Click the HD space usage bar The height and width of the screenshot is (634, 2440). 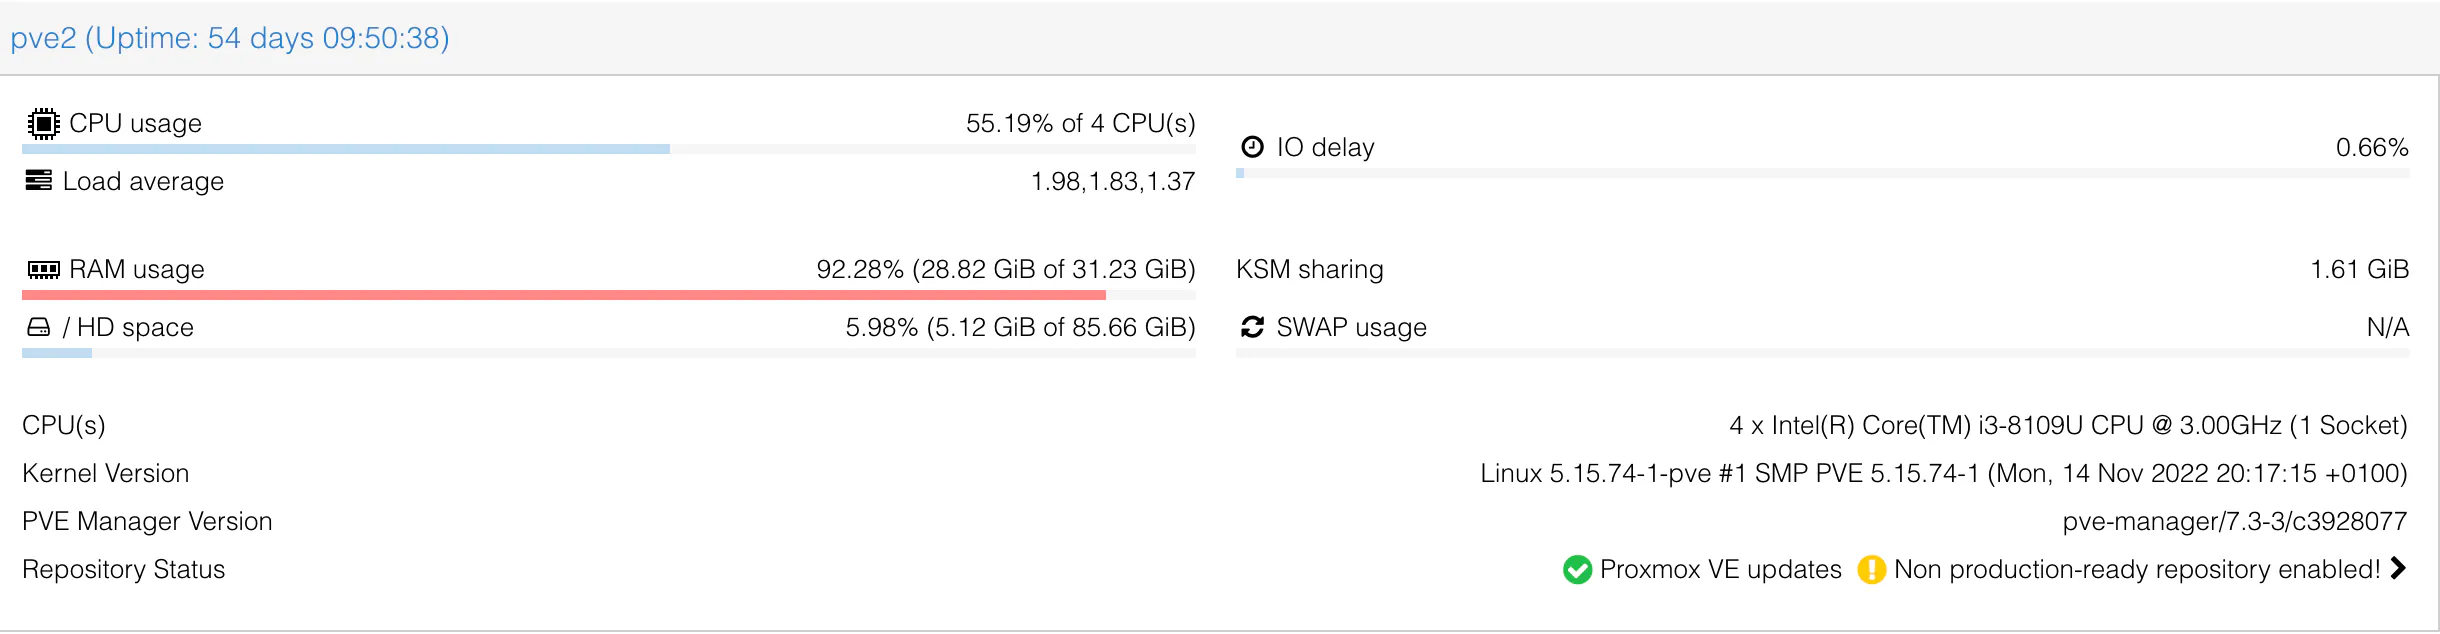[608, 353]
